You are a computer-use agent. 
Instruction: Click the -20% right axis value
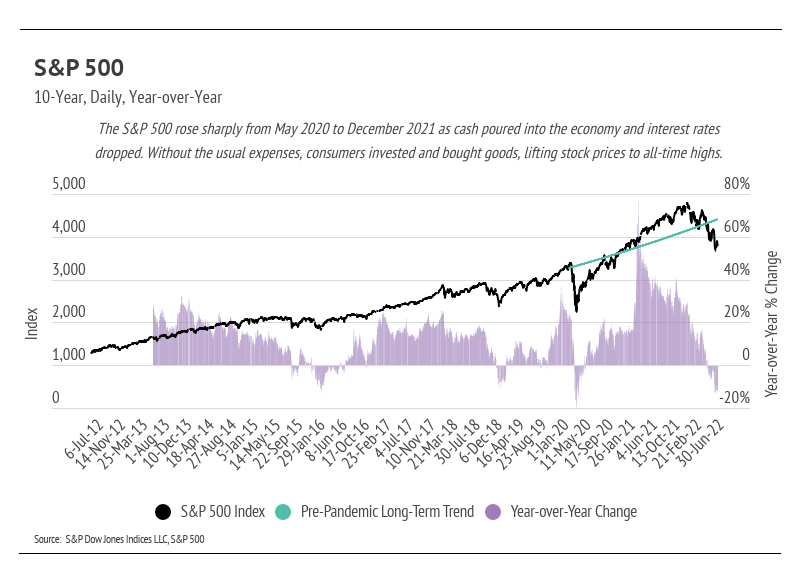pyautogui.click(x=736, y=398)
